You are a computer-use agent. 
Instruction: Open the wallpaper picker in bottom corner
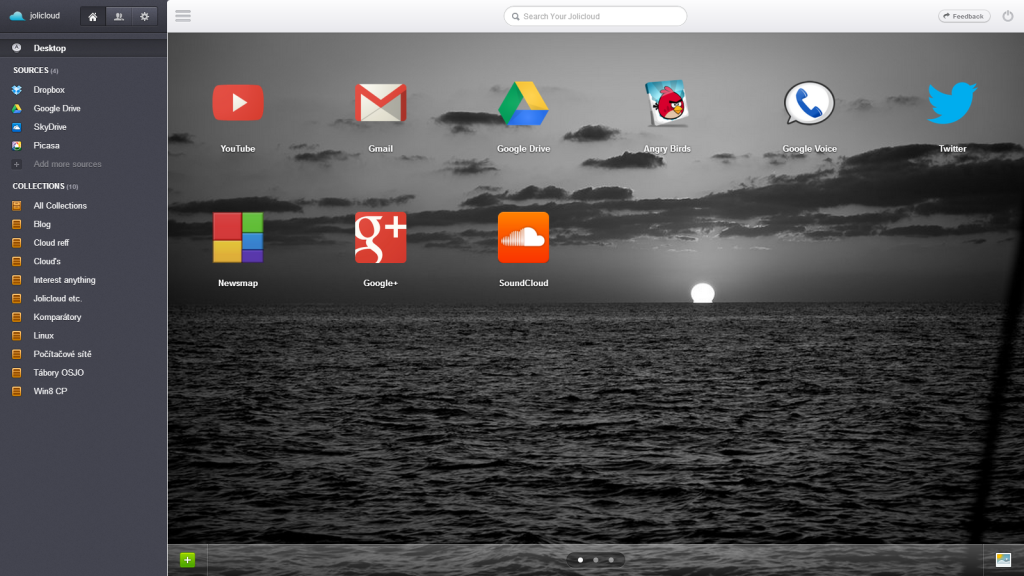tap(1003, 560)
